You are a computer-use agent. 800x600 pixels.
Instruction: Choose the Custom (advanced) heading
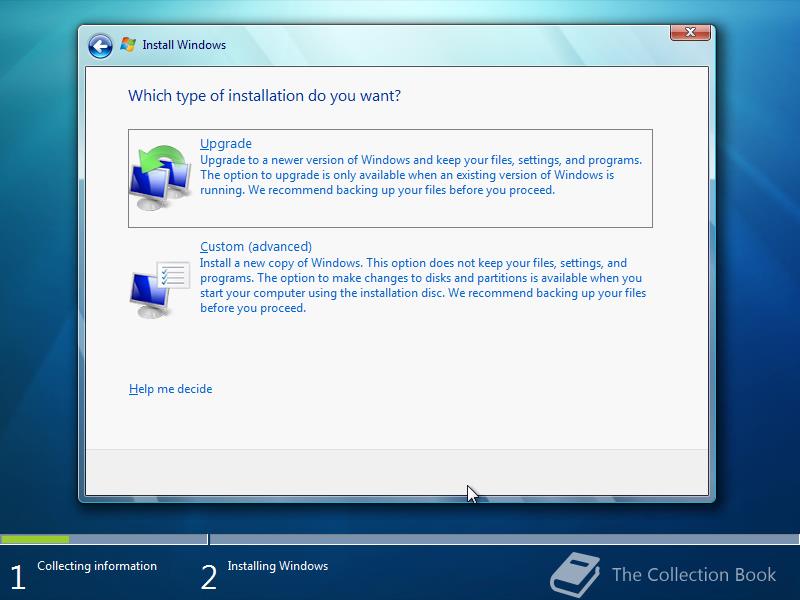tap(256, 246)
